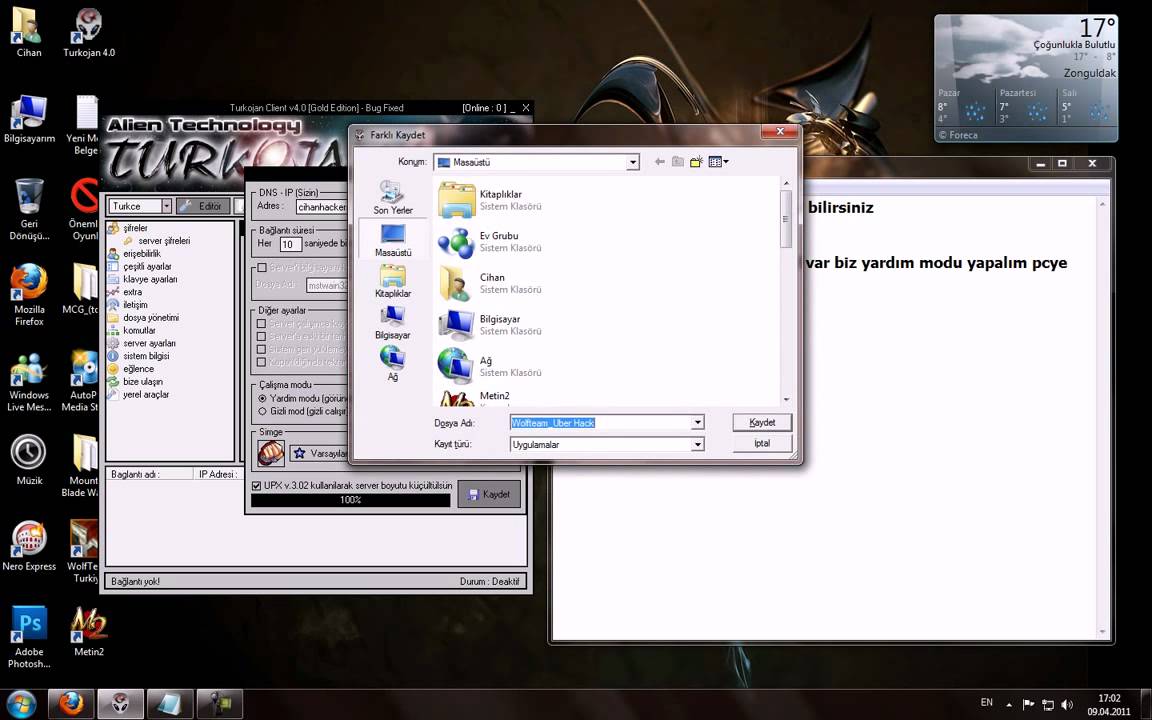Click the DNS Adres input field
This screenshot has width=1152, height=720.
coord(322,207)
